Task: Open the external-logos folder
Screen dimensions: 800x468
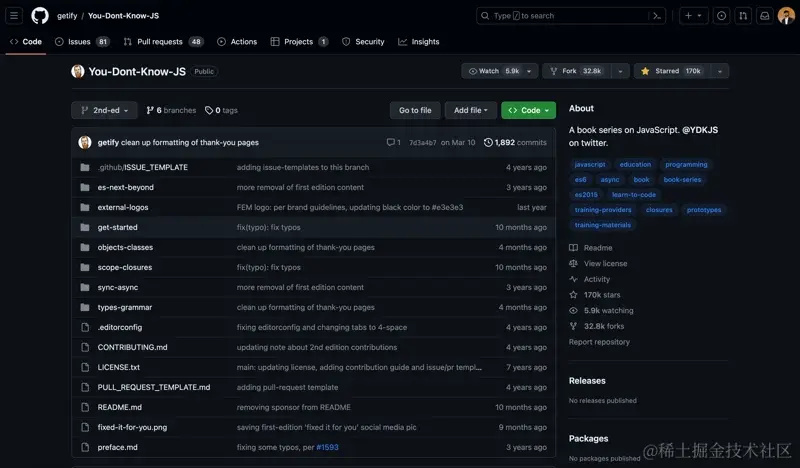Action: pos(123,207)
